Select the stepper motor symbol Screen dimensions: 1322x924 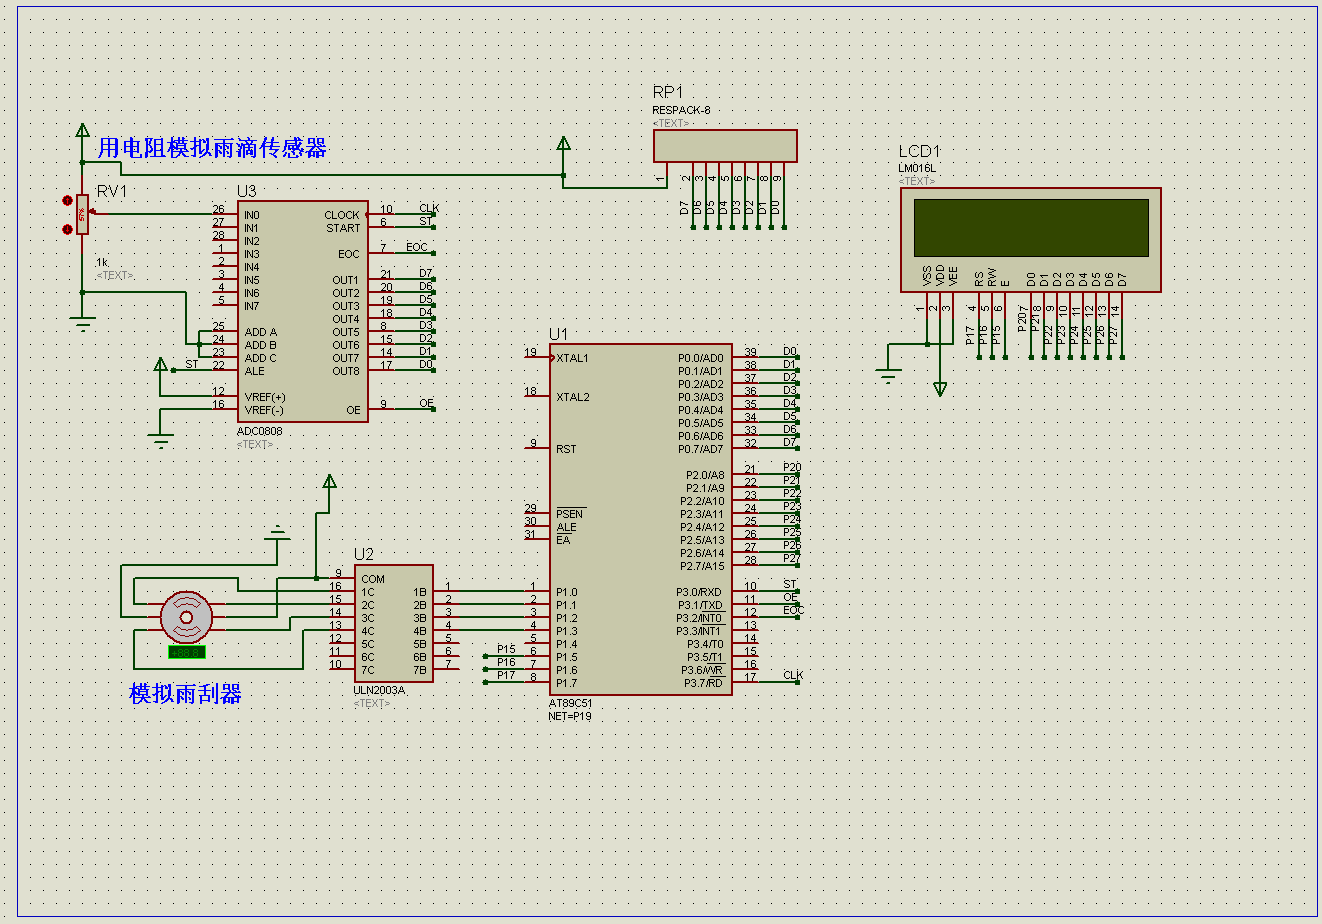[187, 617]
